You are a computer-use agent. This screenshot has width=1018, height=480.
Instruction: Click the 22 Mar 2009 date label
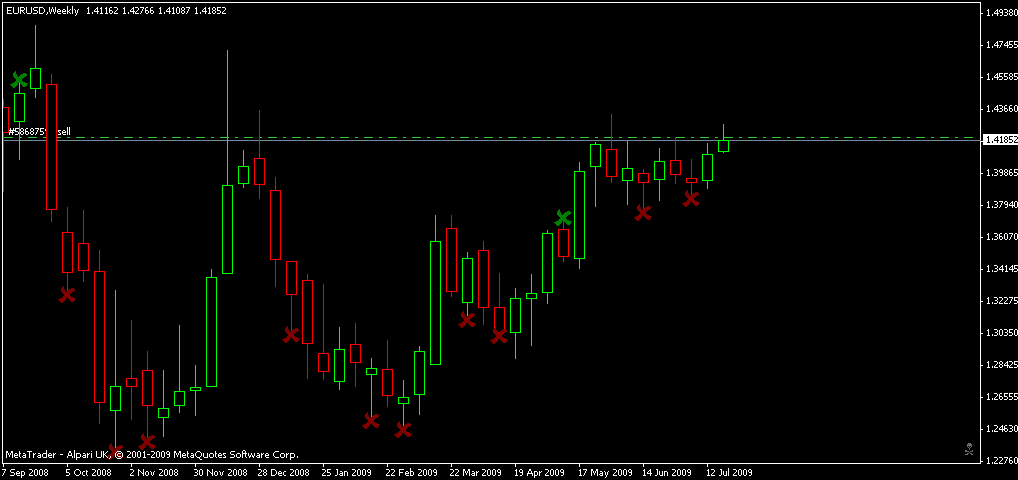(476, 472)
